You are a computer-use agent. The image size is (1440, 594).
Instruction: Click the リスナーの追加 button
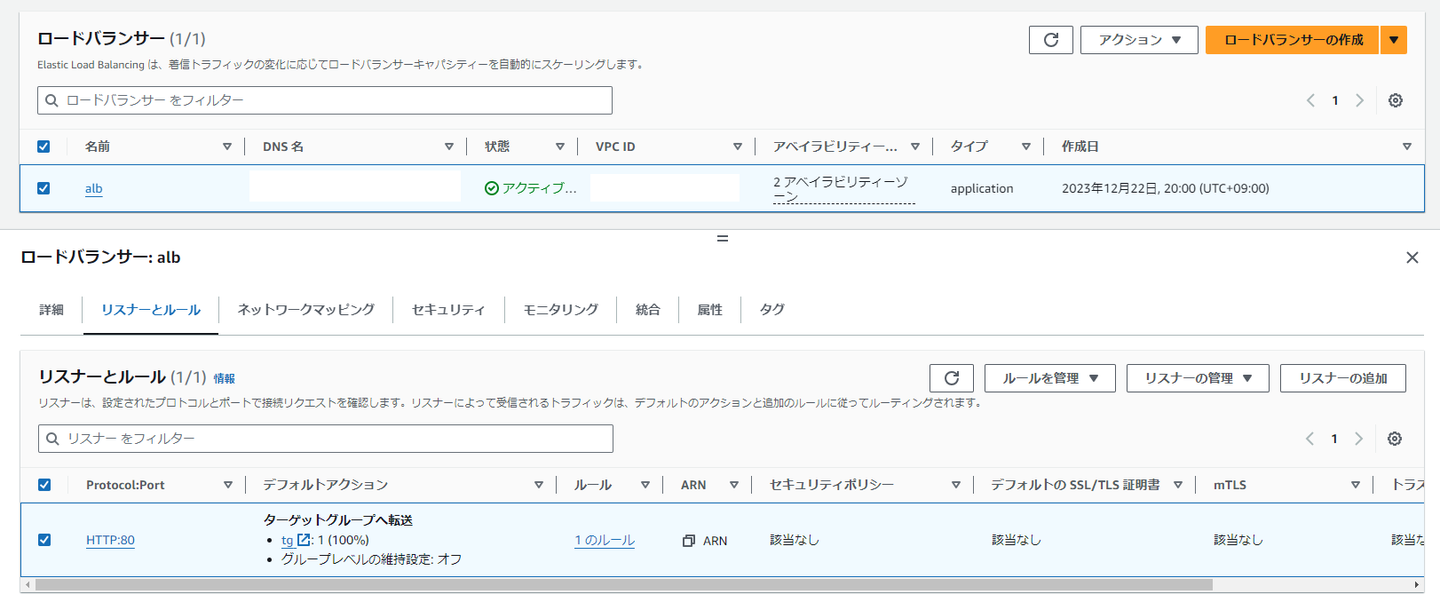1342,378
